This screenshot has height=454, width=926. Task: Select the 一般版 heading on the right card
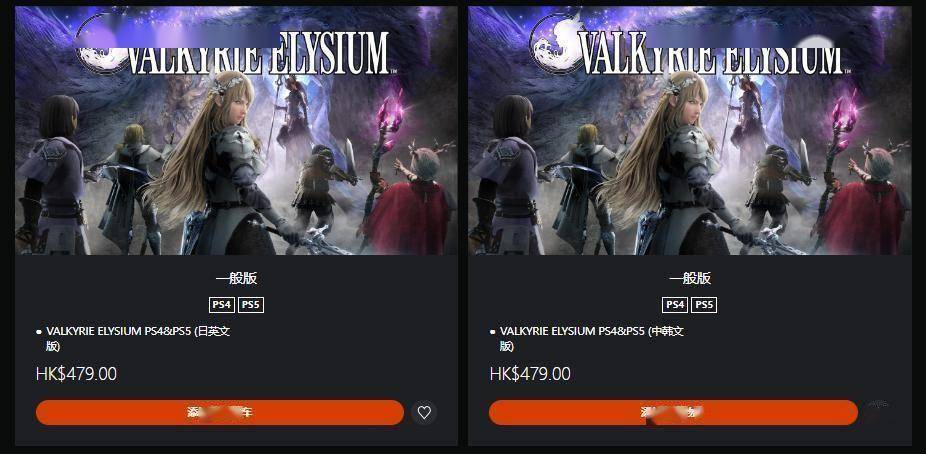(x=690, y=278)
